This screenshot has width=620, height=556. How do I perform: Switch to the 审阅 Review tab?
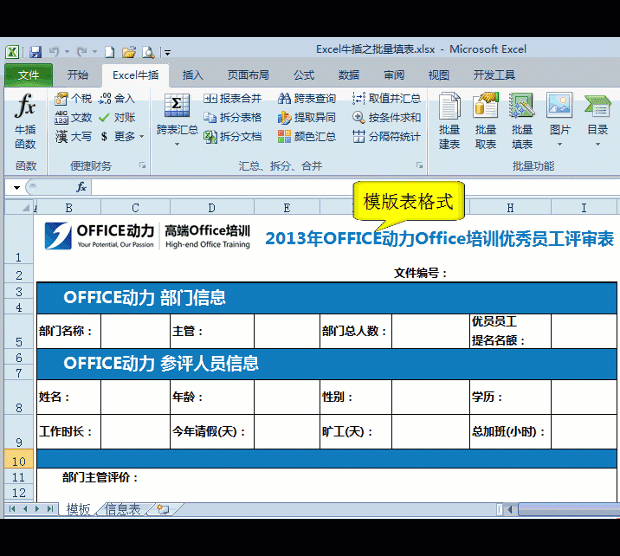(x=394, y=75)
